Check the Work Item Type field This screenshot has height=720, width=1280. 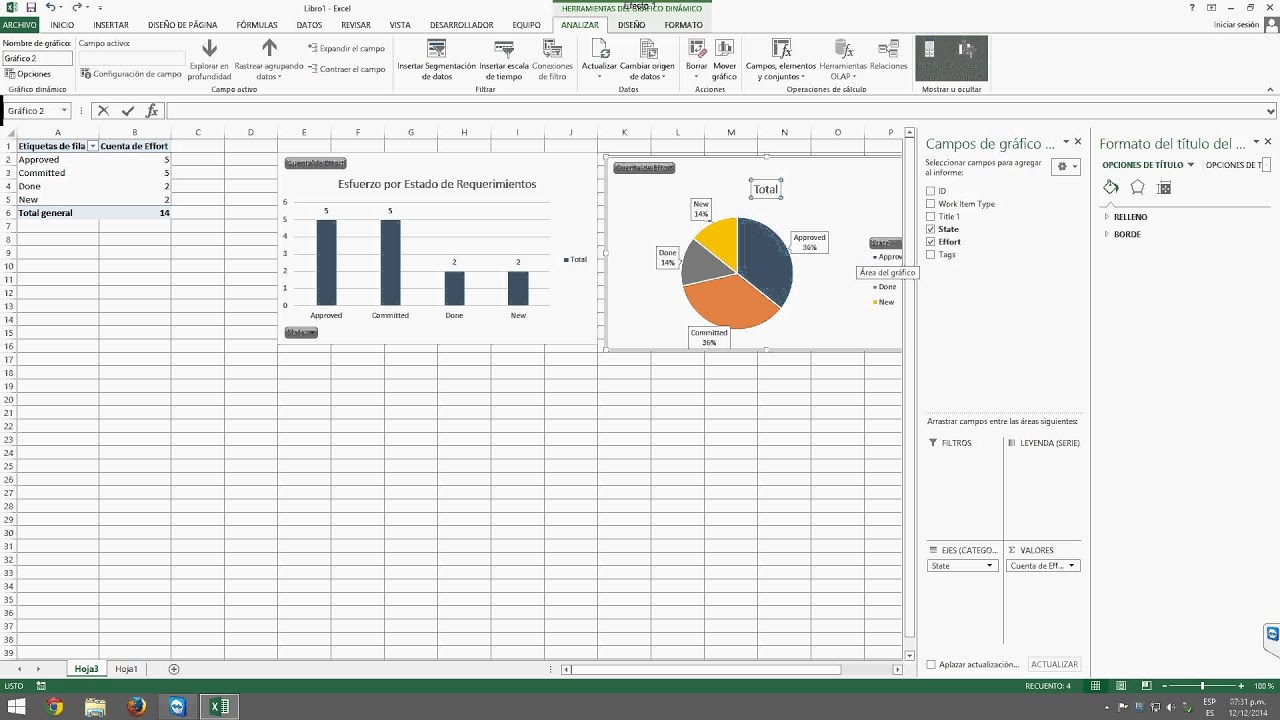[x=930, y=204]
